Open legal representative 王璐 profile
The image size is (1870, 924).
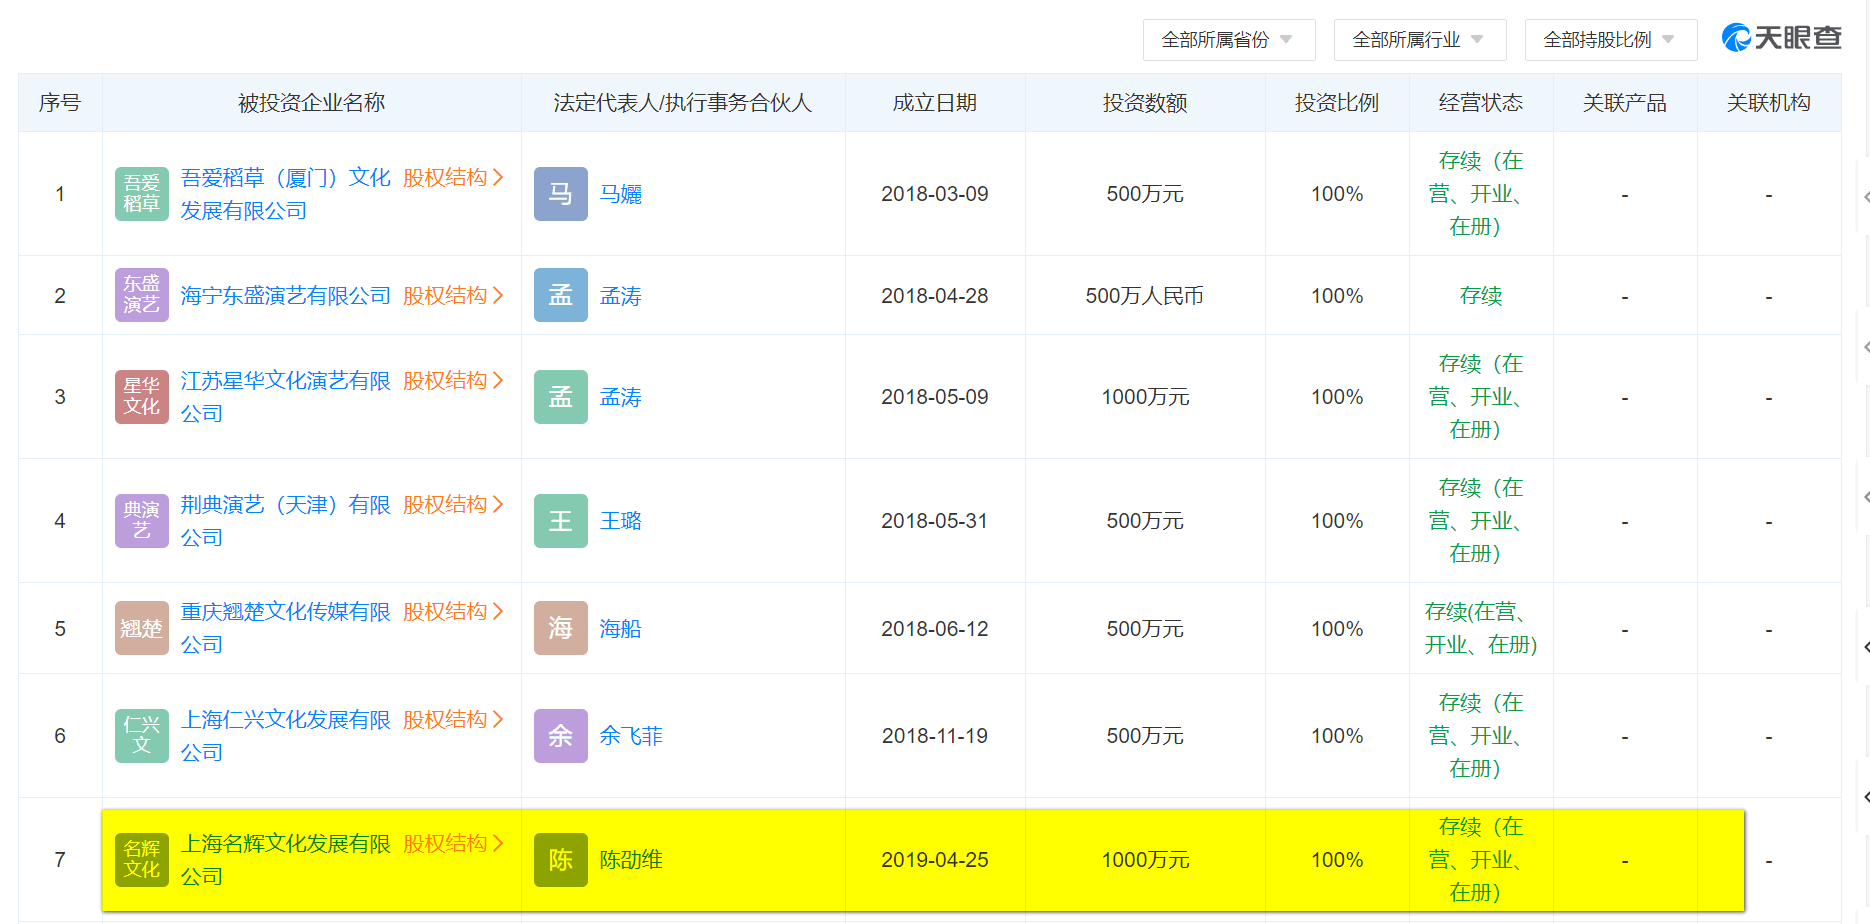[x=621, y=521]
